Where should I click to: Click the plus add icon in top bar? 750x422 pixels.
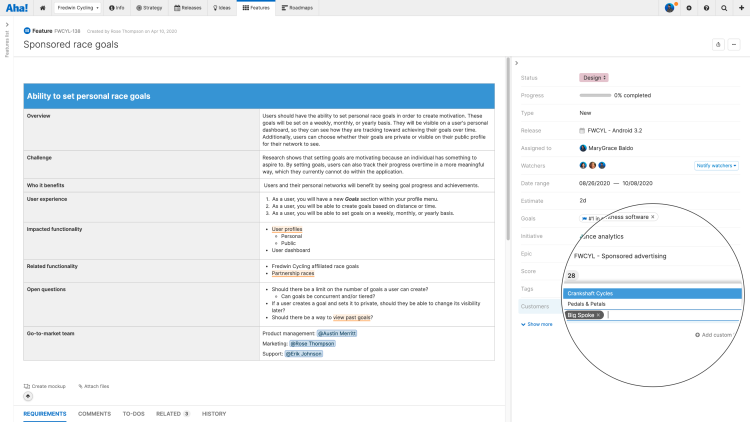(x=741, y=8)
